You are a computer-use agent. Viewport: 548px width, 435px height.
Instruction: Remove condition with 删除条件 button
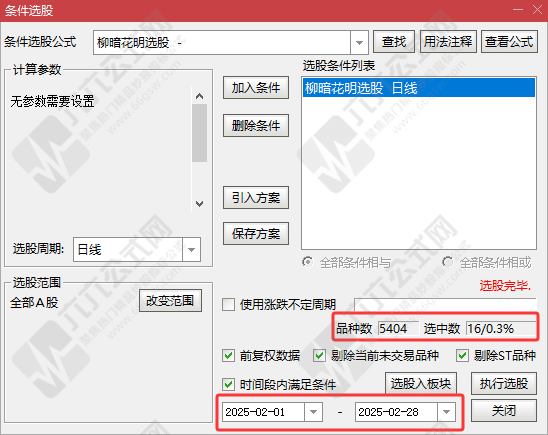[256, 125]
